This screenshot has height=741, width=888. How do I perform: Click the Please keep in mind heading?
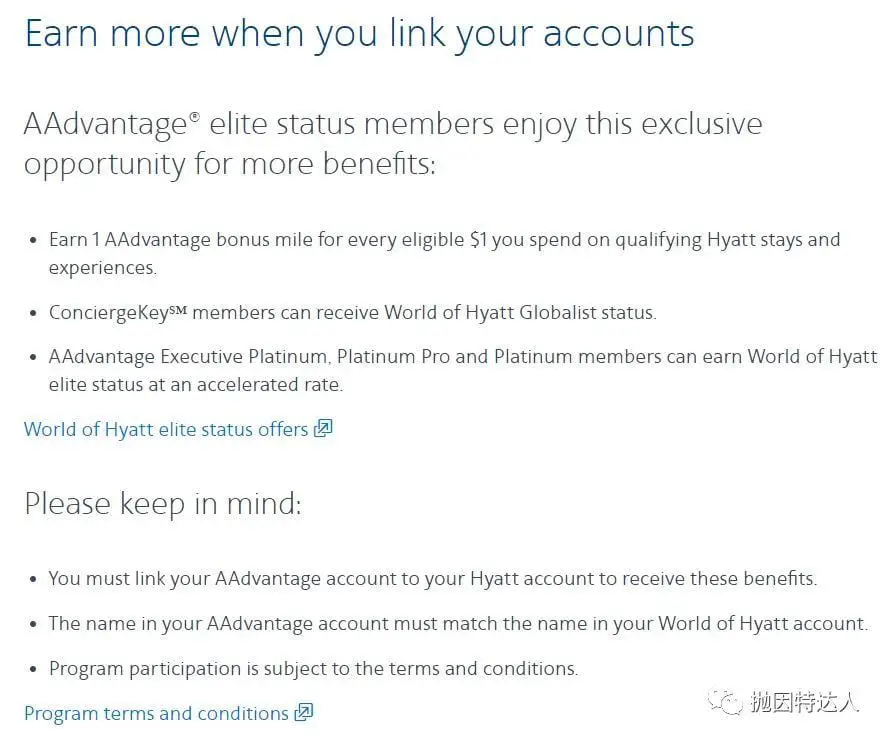pyautogui.click(x=163, y=504)
